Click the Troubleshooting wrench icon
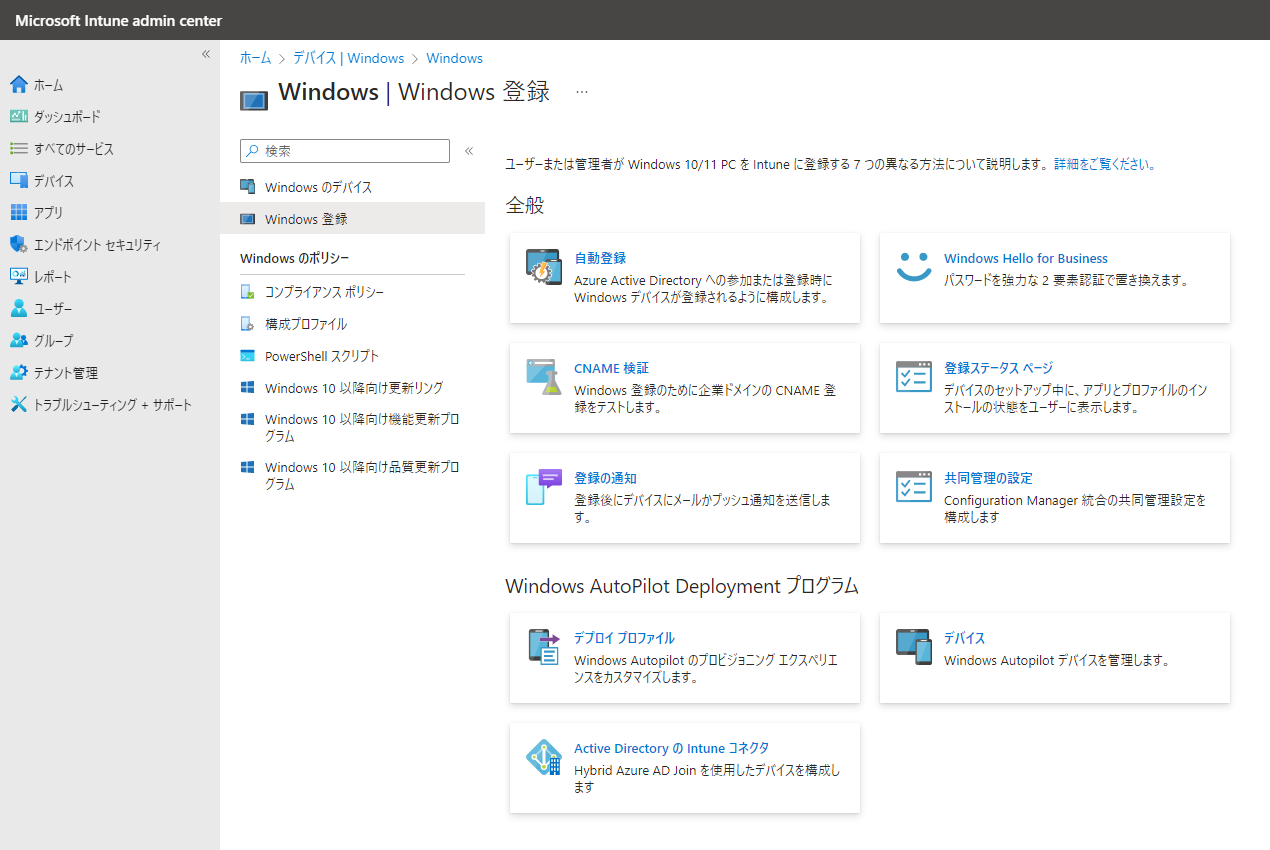Screen dimensions: 1270x850 [x=18, y=405]
